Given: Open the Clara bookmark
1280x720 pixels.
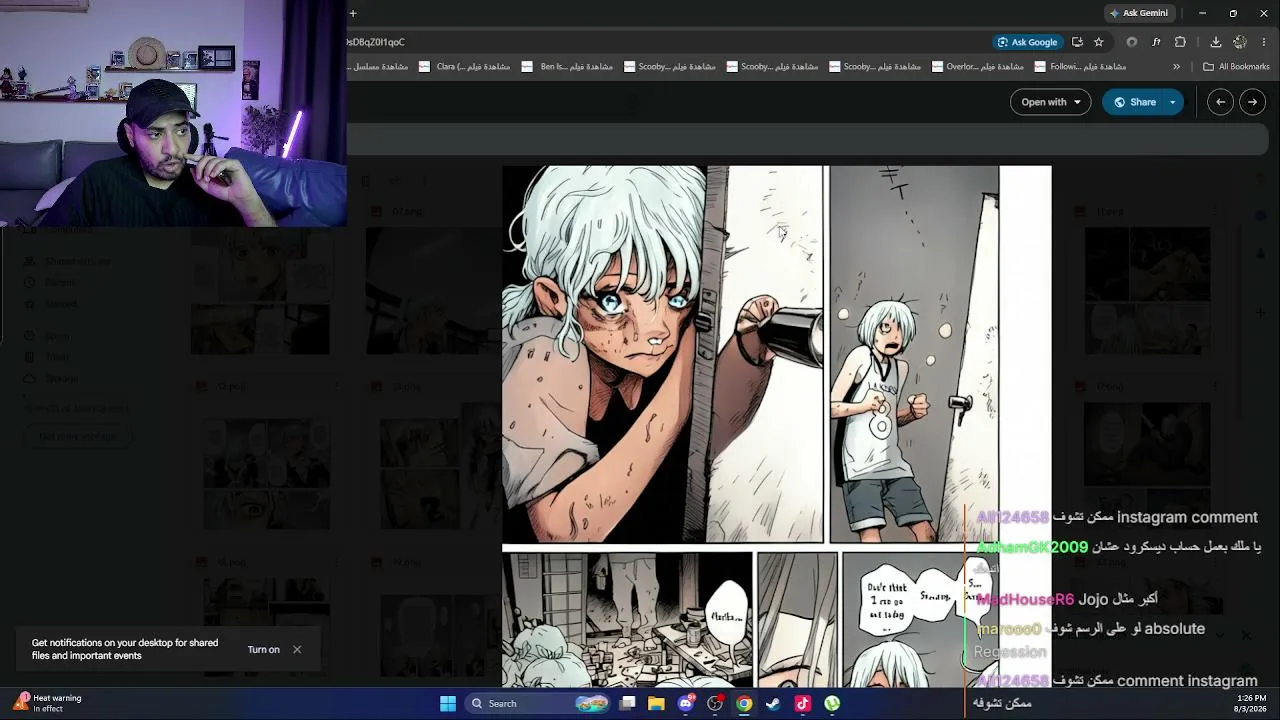Looking at the screenshot, I should tap(465, 67).
